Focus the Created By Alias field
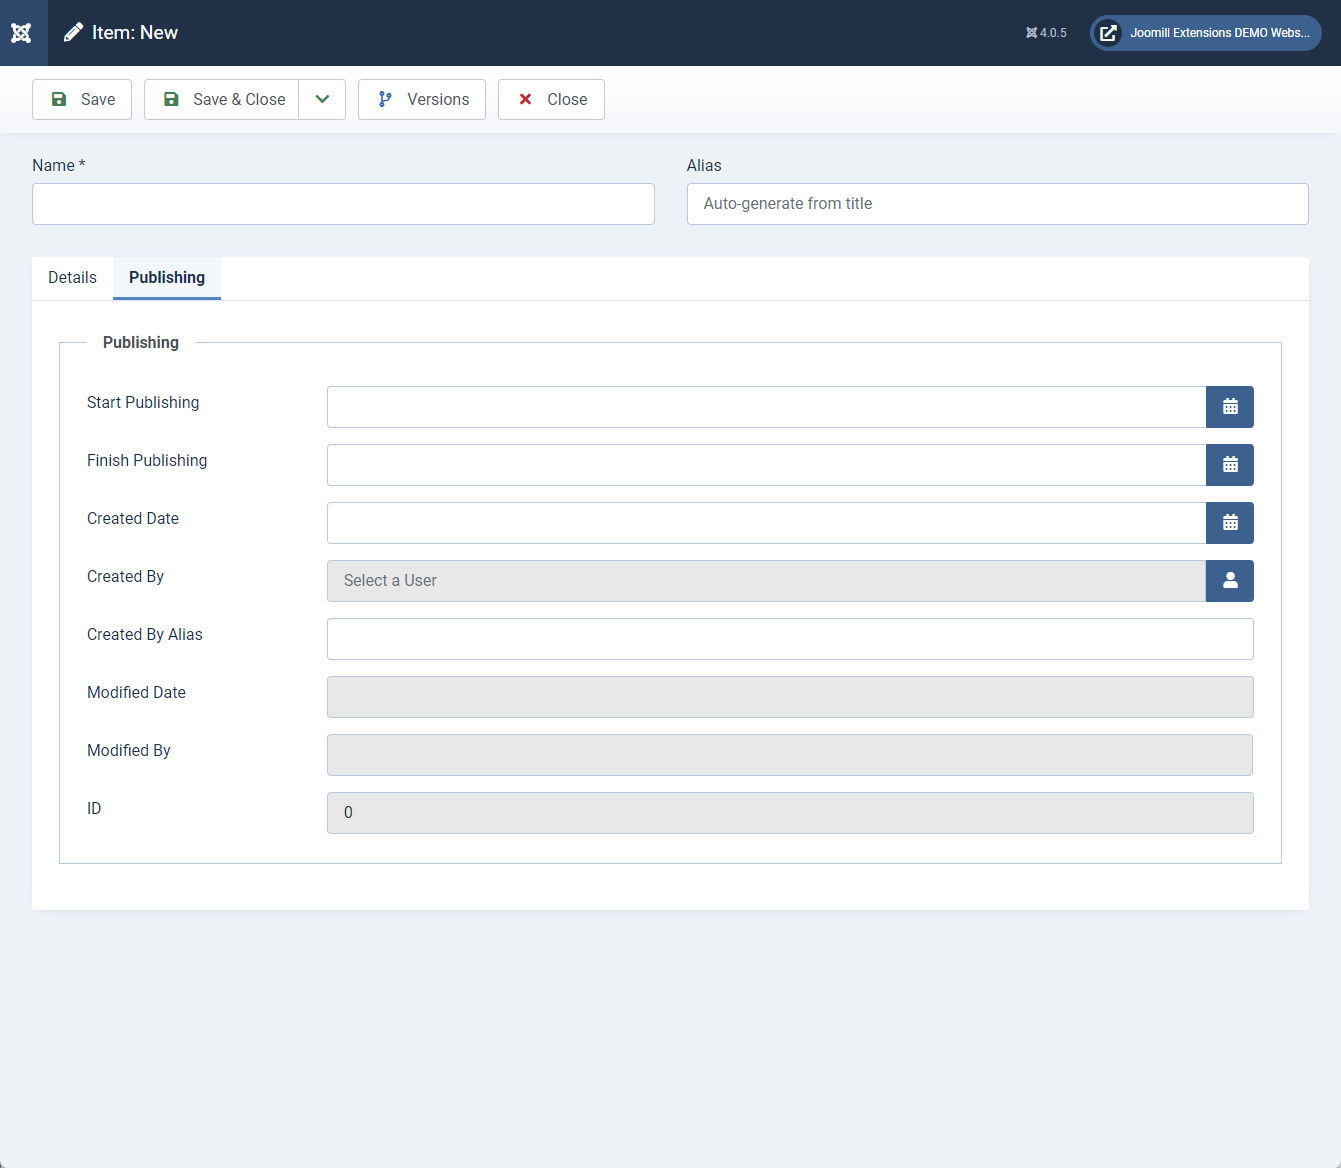1341x1168 pixels. 789,639
